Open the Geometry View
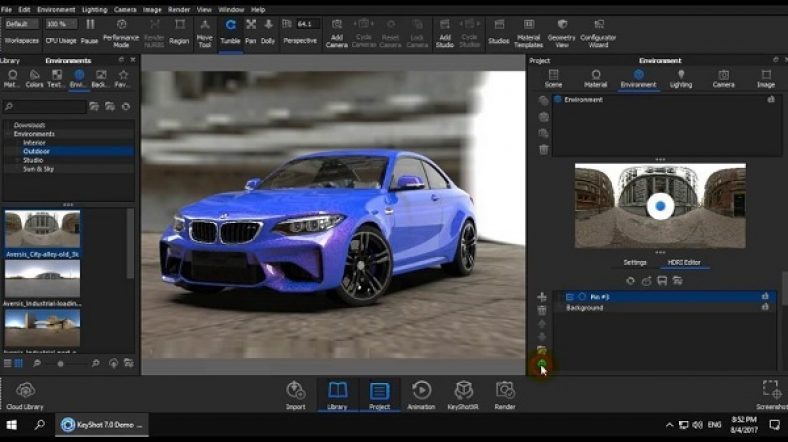Screen dimensions: 788x442 click(x=562, y=24)
